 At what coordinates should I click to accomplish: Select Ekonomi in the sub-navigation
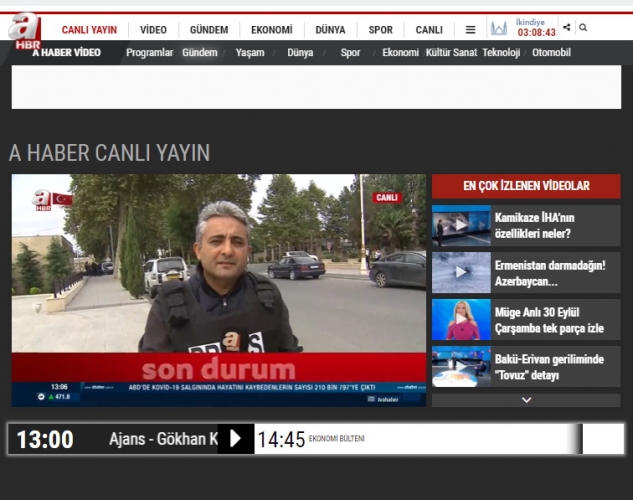(400, 52)
